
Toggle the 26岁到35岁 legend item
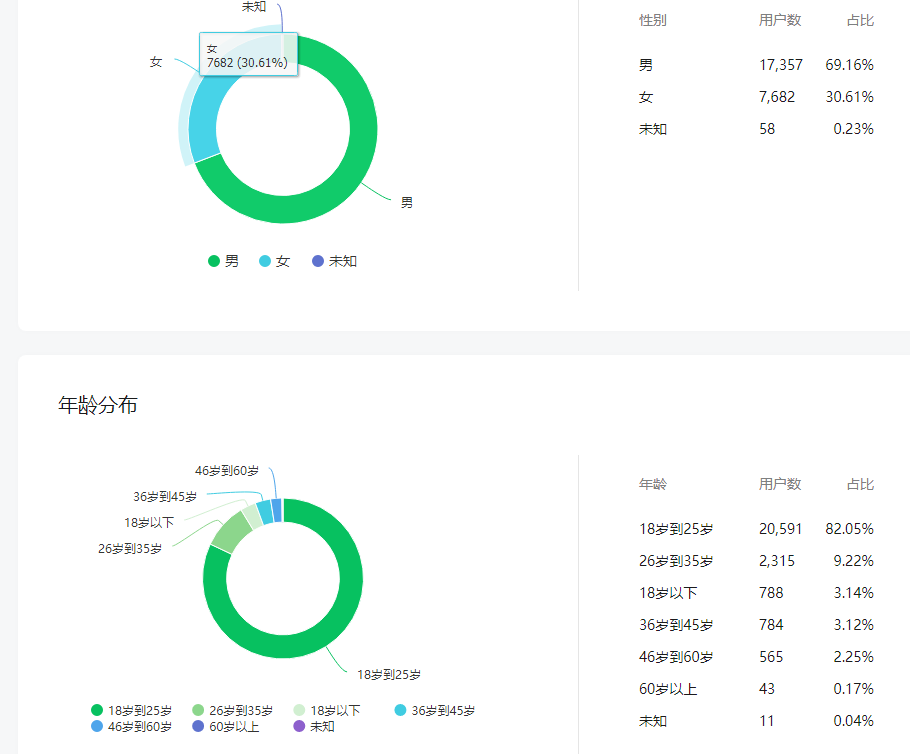click(233, 710)
